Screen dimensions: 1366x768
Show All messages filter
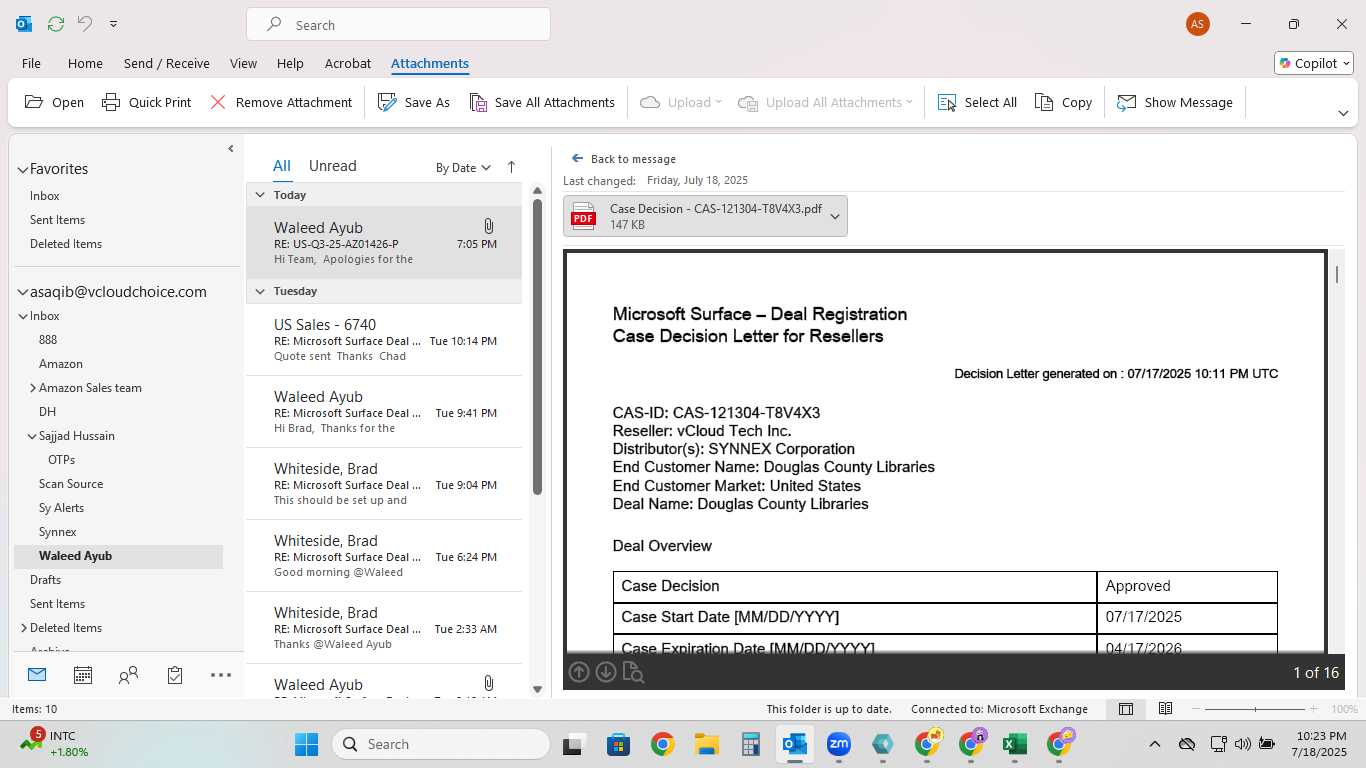pyautogui.click(x=282, y=166)
